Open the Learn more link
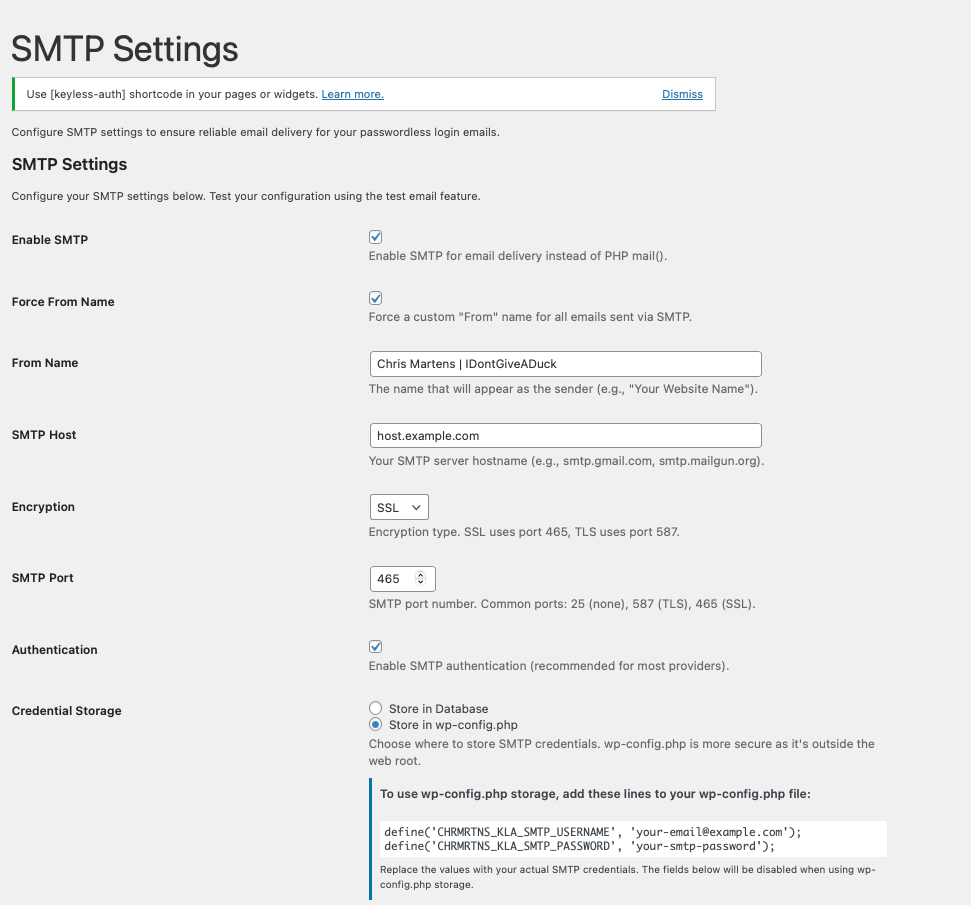This screenshot has height=905, width=971. point(352,94)
